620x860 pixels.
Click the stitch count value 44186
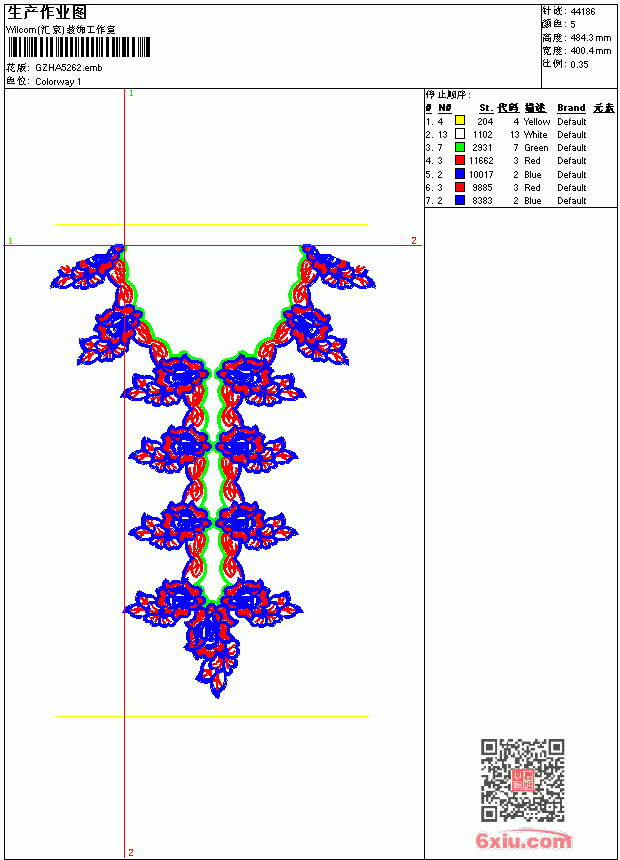[583, 11]
